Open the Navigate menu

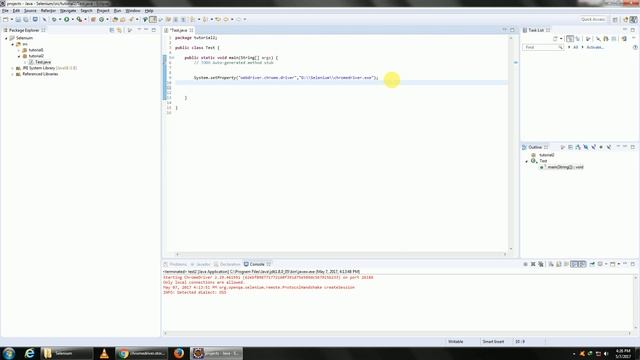tap(68, 11)
